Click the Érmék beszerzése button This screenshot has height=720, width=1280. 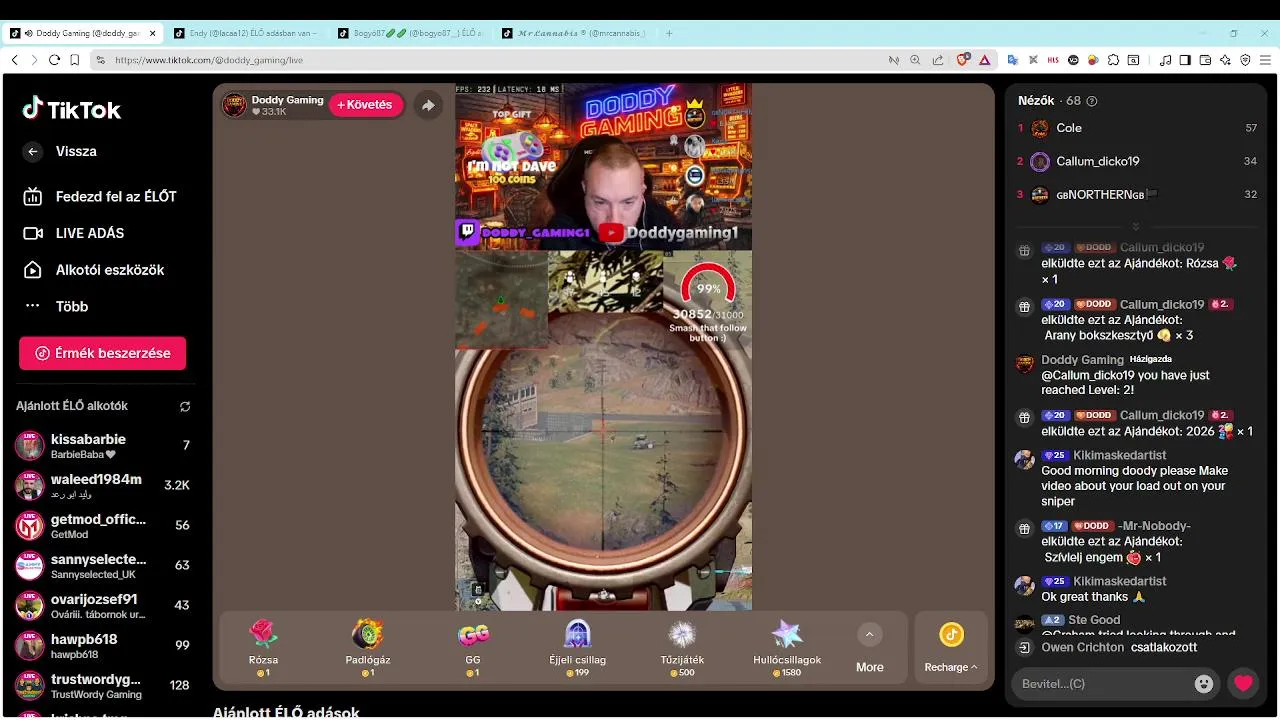click(x=102, y=353)
